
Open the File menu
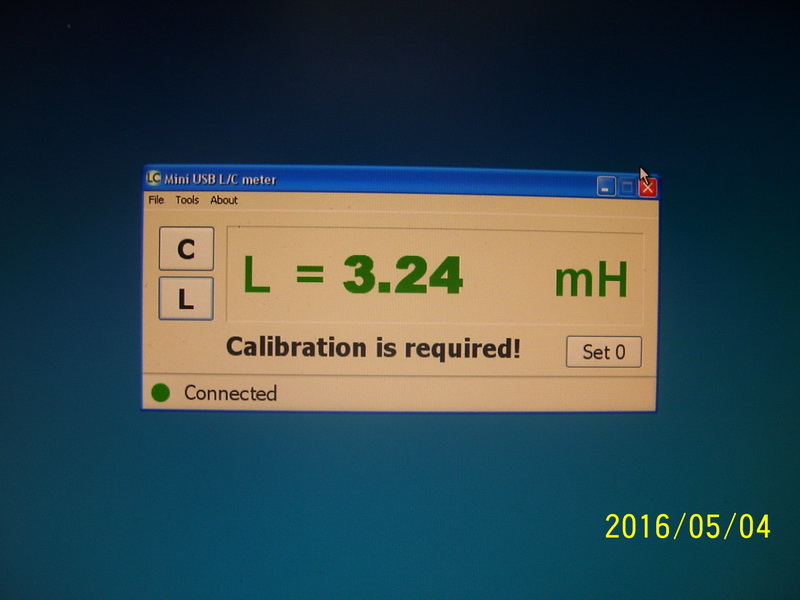pyautogui.click(x=156, y=199)
